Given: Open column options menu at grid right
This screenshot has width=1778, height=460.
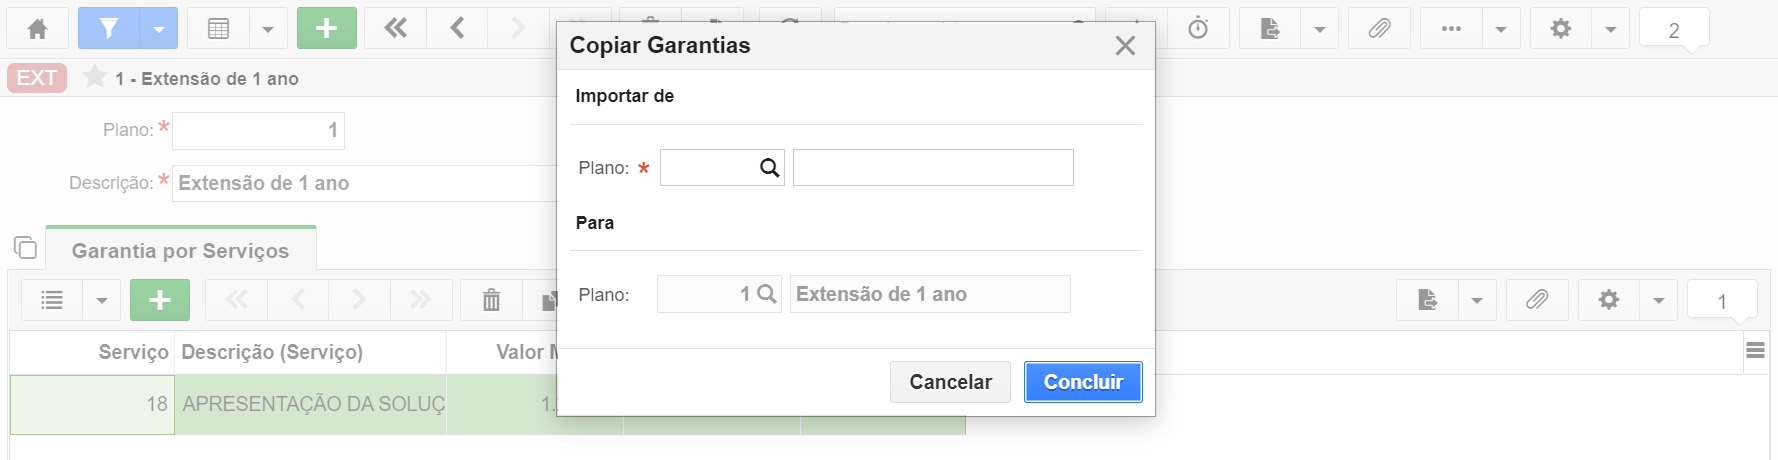Looking at the screenshot, I should pyautogui.click(x=1755, y=351).
